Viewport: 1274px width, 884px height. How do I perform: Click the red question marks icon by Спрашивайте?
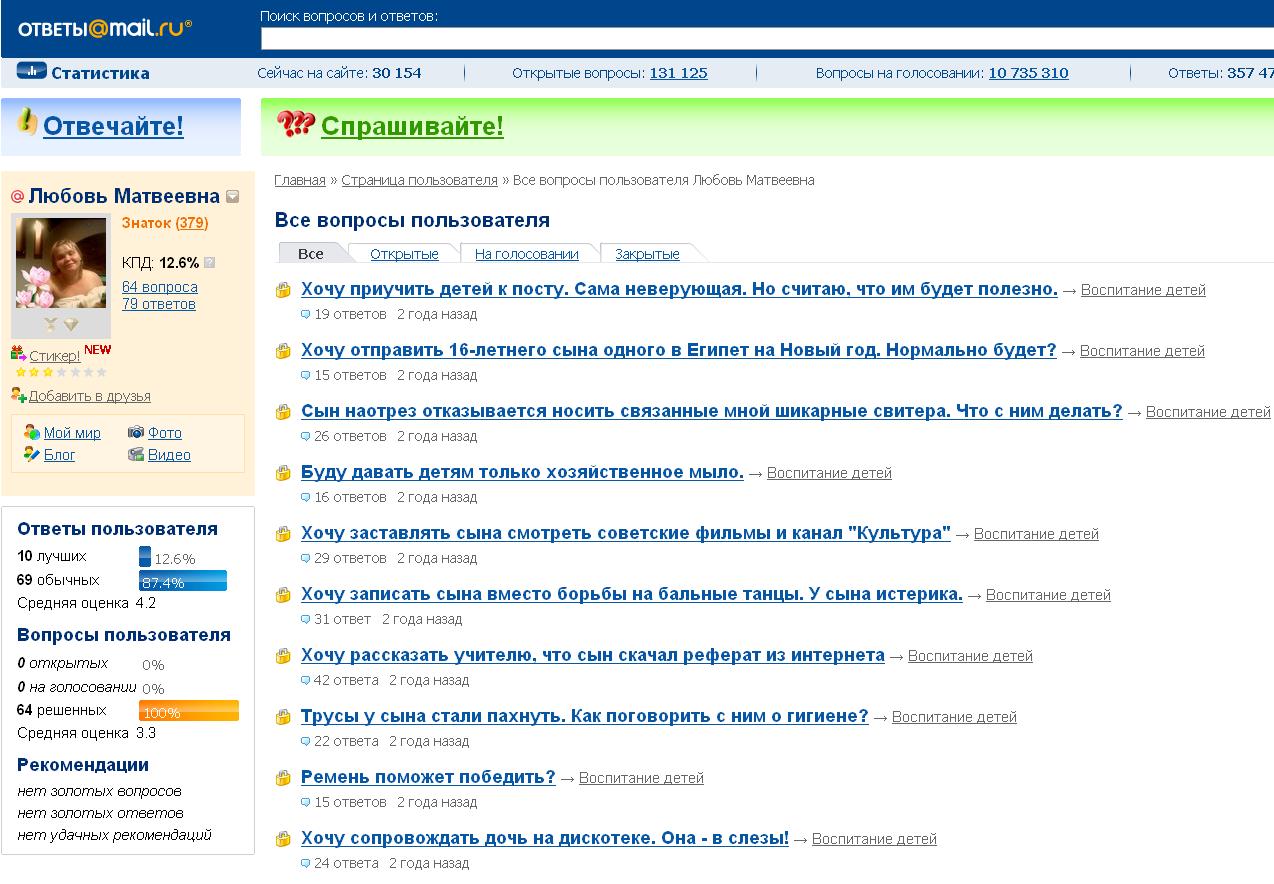coord(296,124)
